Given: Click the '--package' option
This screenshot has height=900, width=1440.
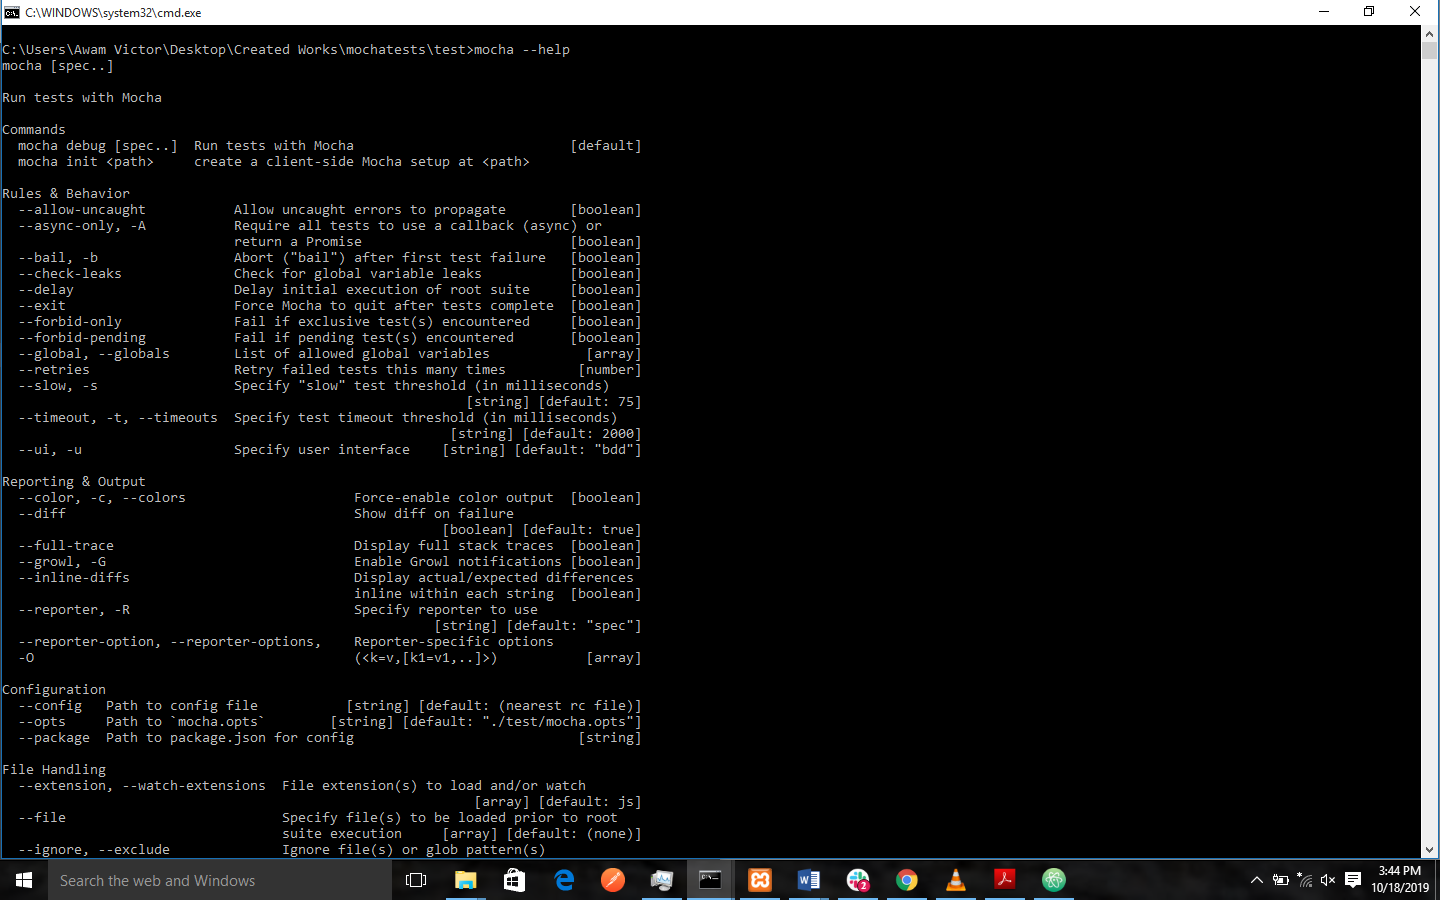Looking at the screenshot, I should 54,738.
